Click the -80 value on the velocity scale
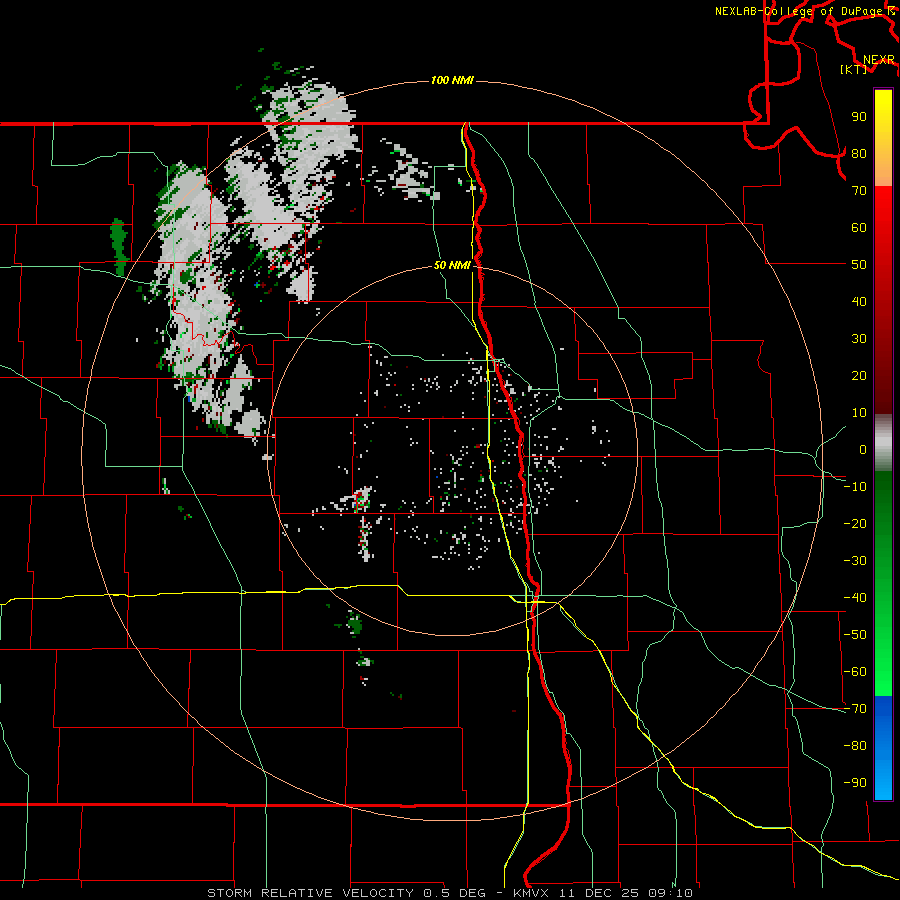Viewport: 900px width, 900px height. pyautogui.click(x=855, y=746)
